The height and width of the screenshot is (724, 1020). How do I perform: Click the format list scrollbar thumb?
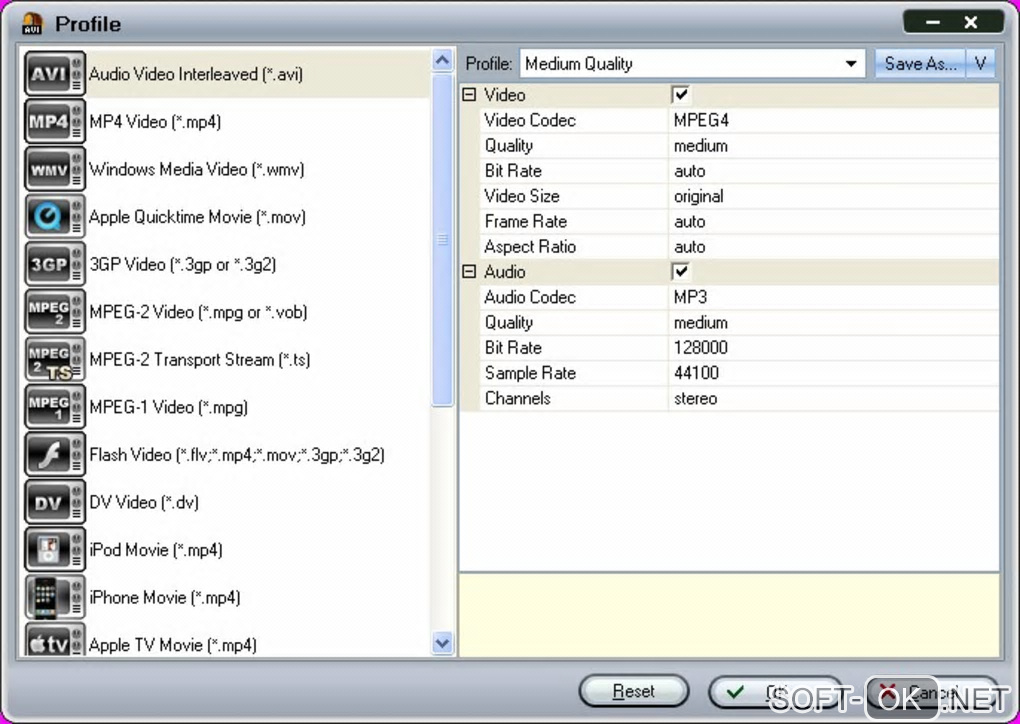tap(442, 240)
